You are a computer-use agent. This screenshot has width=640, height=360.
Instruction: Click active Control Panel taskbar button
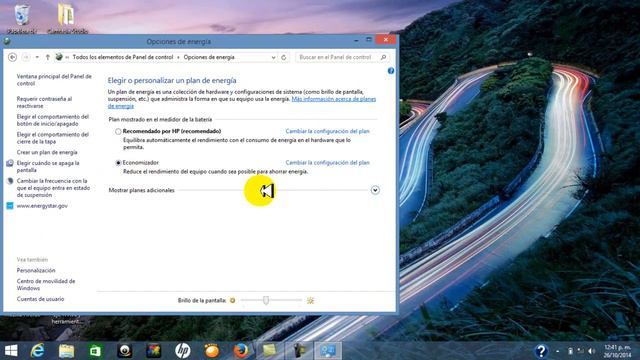click(x=328, y=351)
